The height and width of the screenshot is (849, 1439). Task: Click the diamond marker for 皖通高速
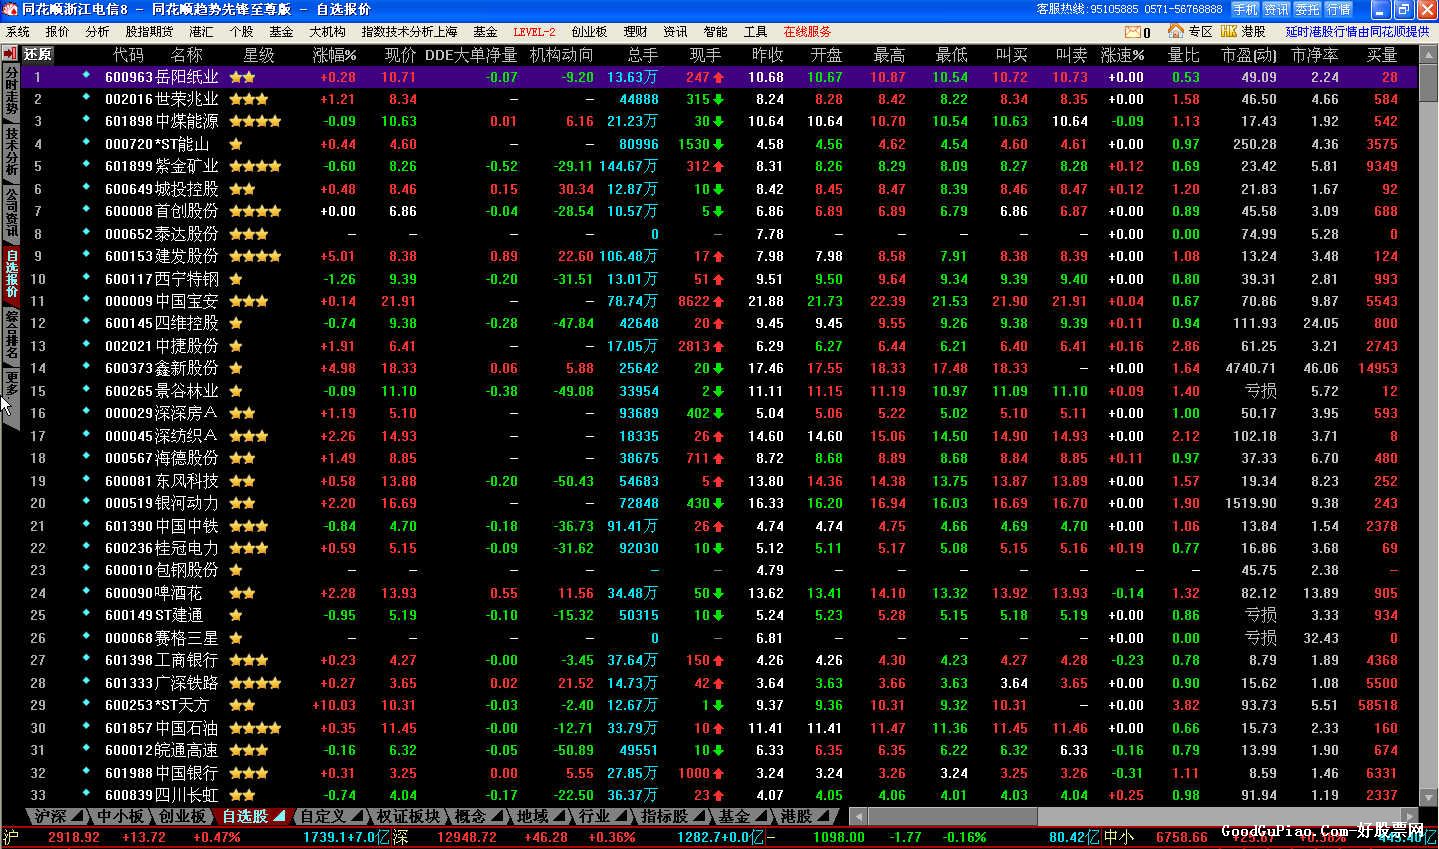click(x=87, y=749)
